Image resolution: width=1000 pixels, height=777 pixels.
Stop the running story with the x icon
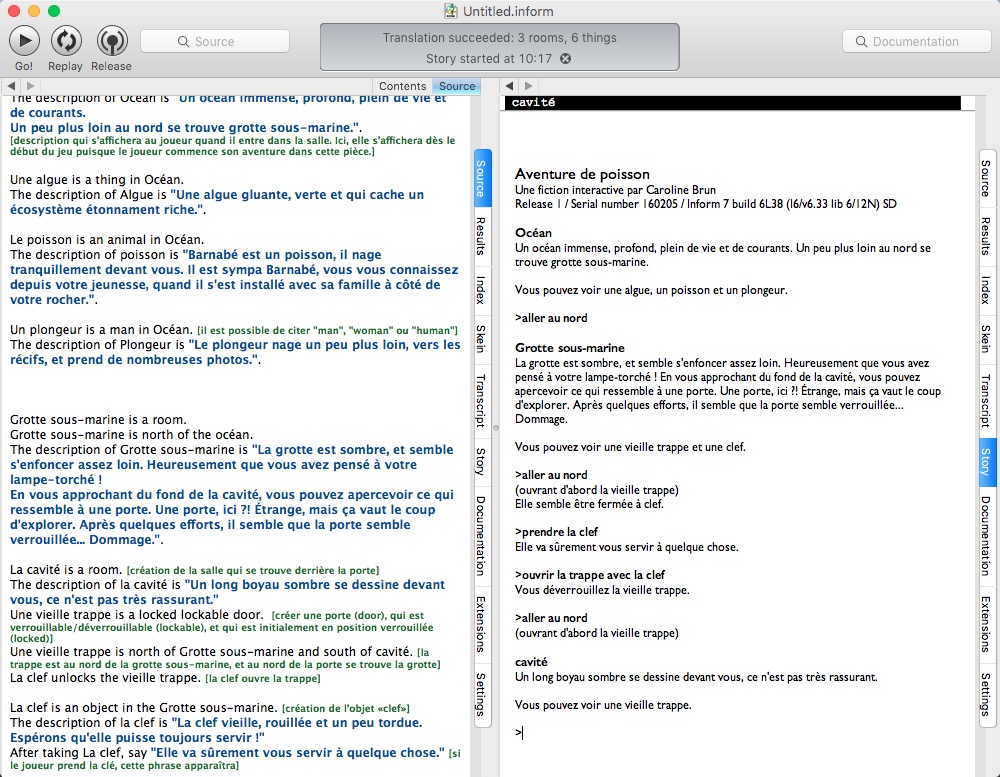[x=565, y=59]
